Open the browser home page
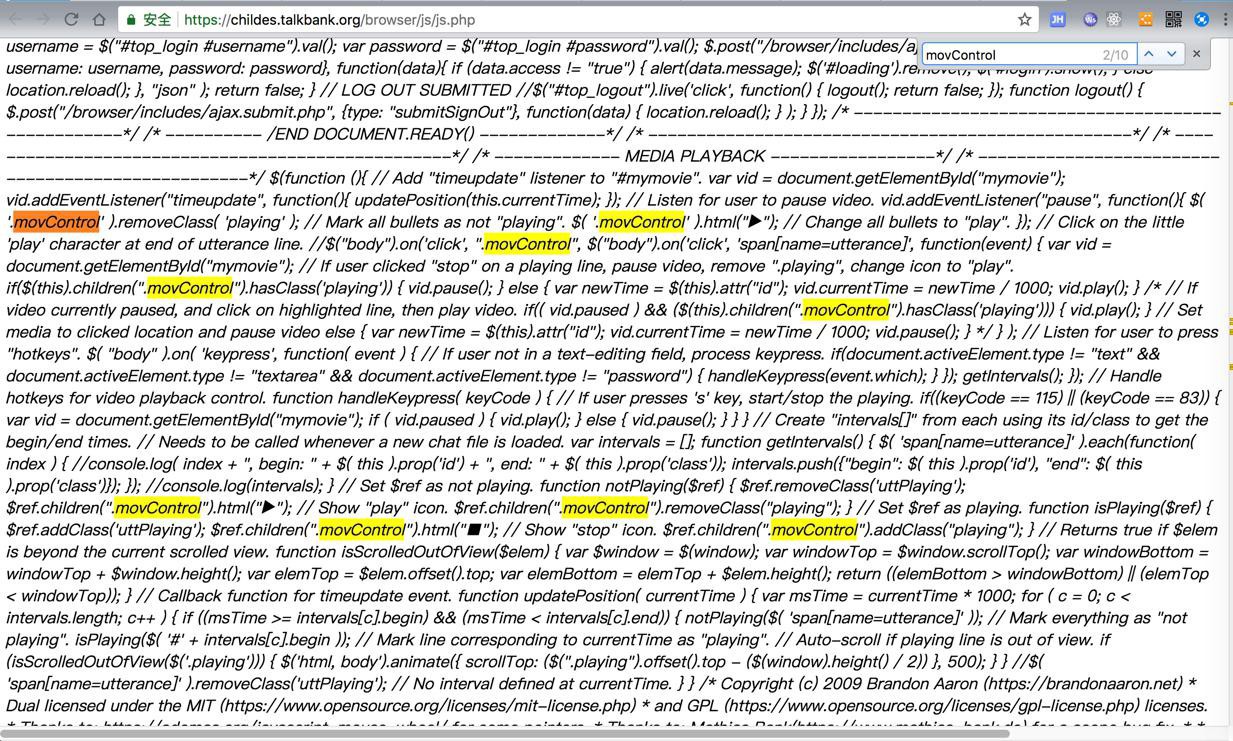The height and width of the screenshot is (741, 1233). 99,19
